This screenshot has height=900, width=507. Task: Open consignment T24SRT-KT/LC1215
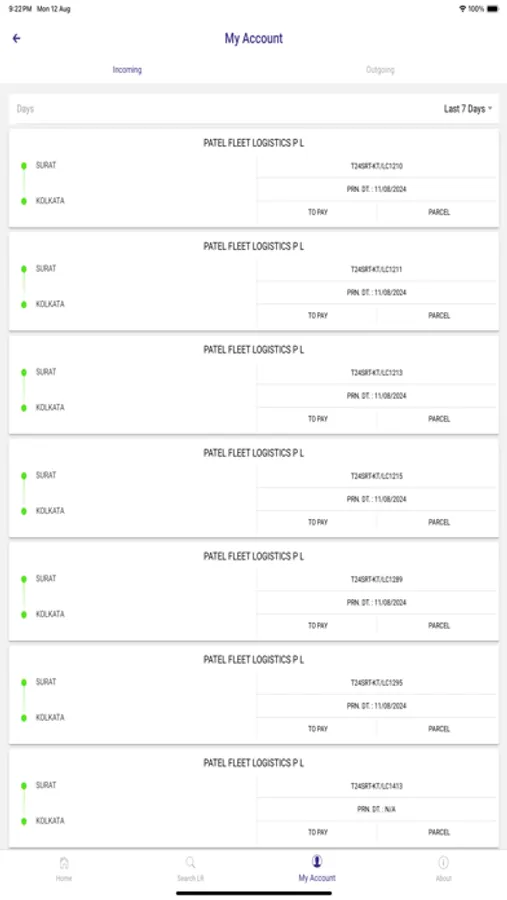pos(377,476)
